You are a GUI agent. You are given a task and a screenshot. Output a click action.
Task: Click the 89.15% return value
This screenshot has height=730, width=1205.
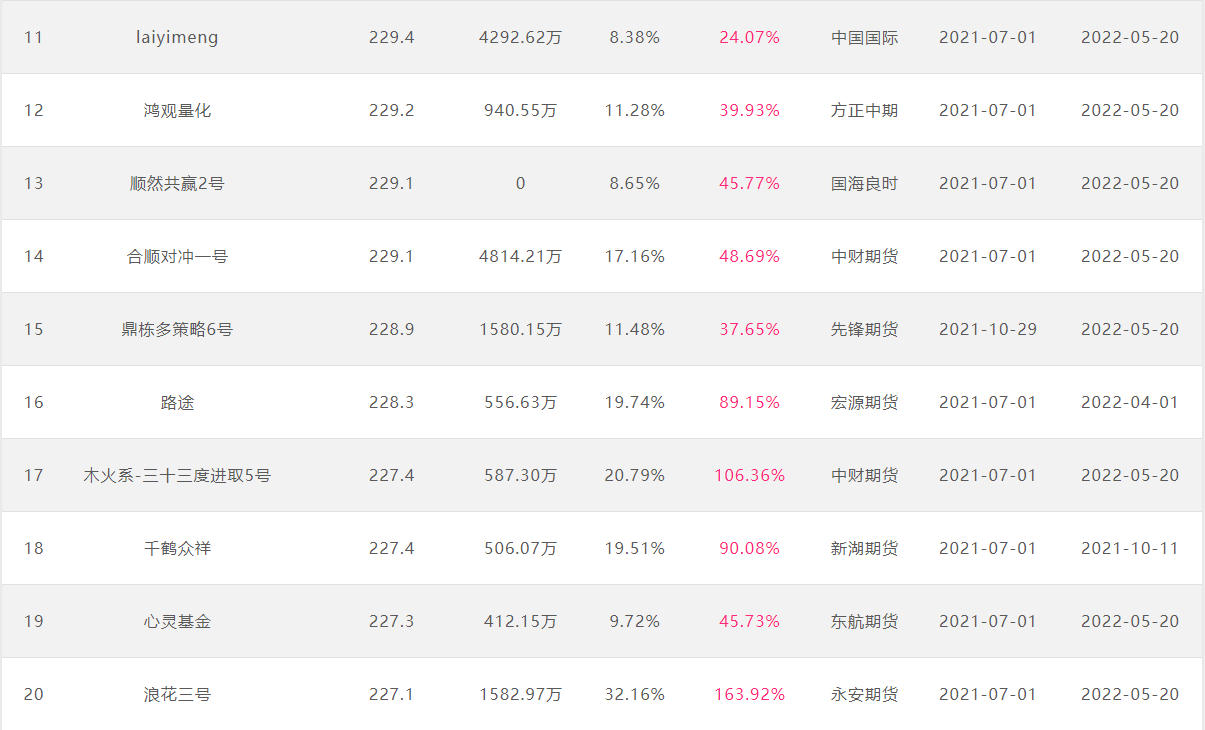point(749,403)
